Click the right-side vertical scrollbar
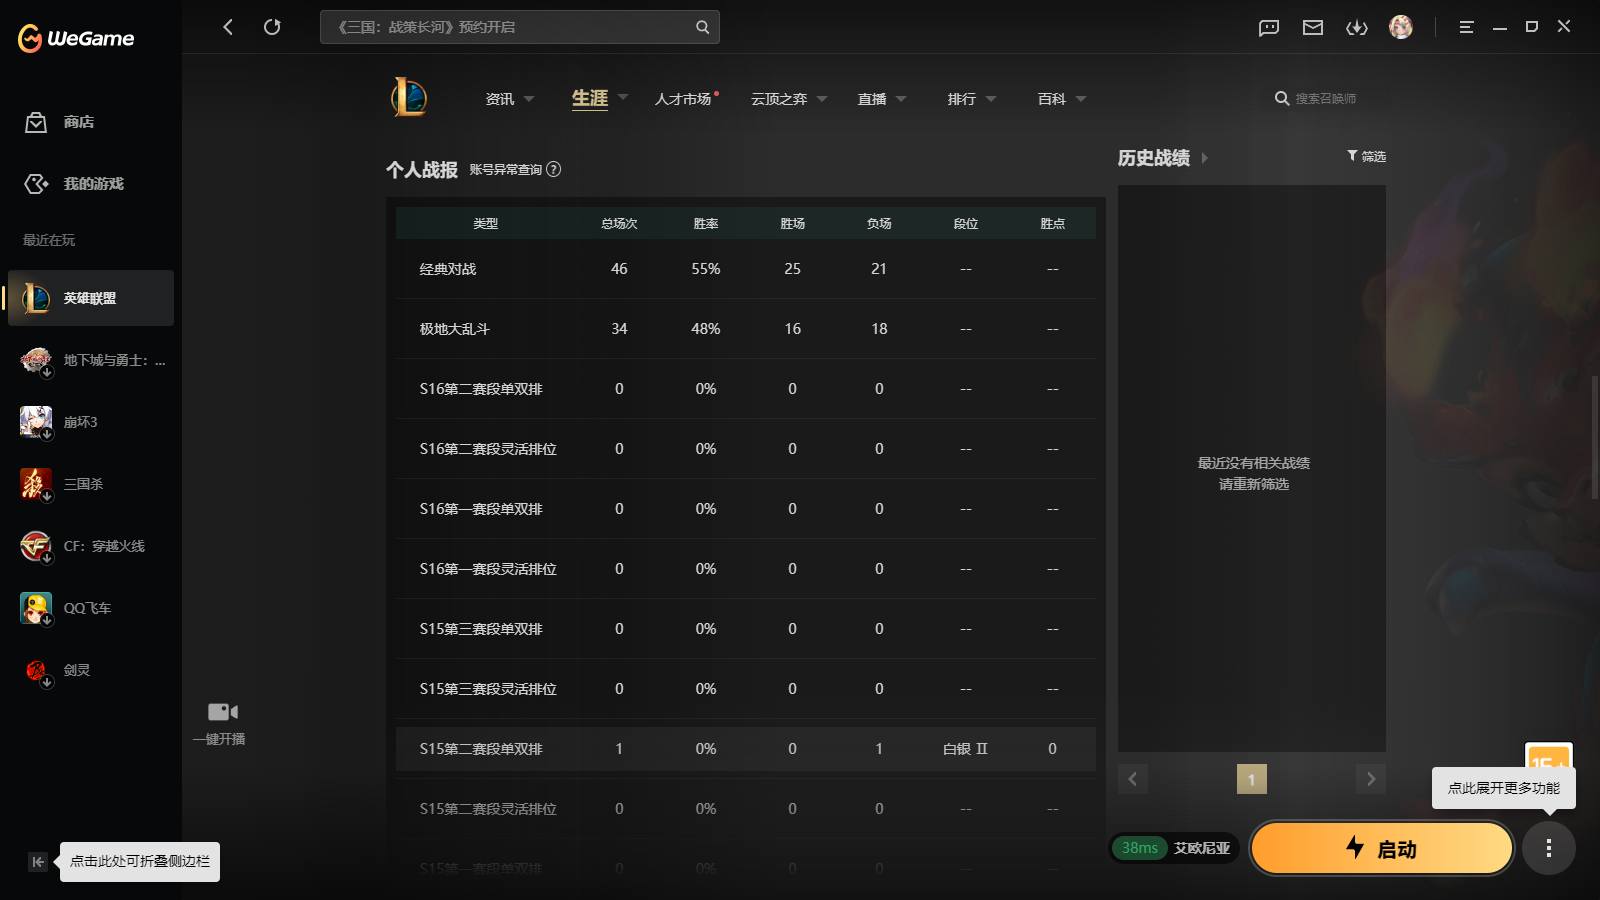Screen dimensions: 1600x900 (x=1596, y=437)
